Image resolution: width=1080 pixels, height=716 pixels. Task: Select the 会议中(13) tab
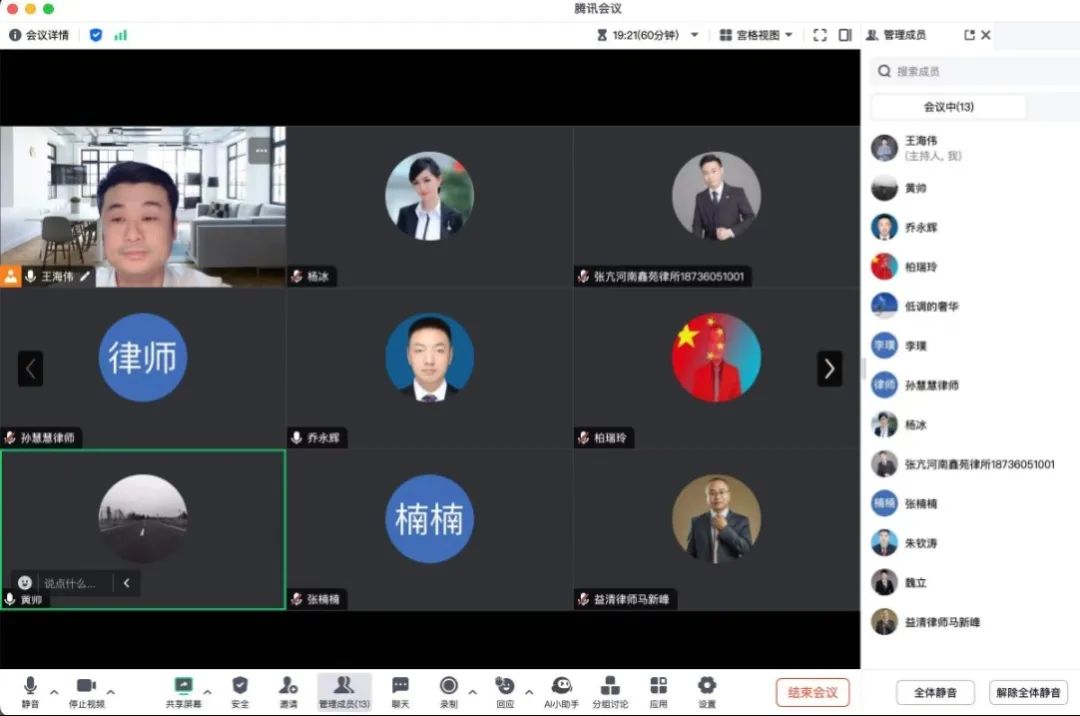[948, 107]
